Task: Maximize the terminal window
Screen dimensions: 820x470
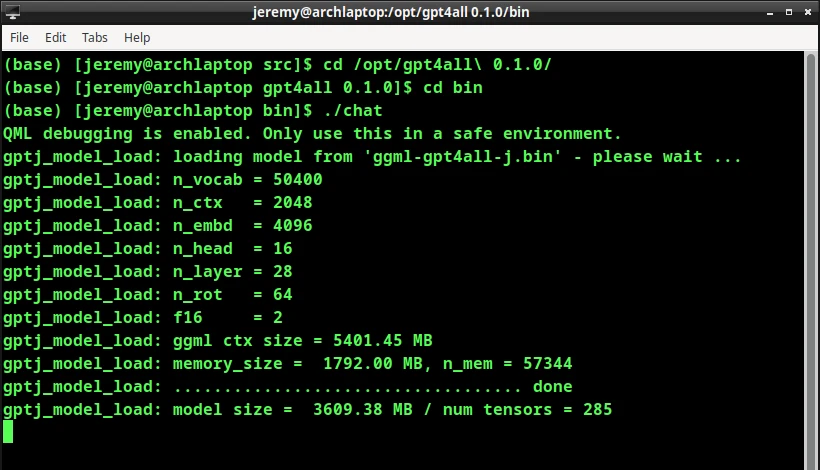Action: click(789, 12)
